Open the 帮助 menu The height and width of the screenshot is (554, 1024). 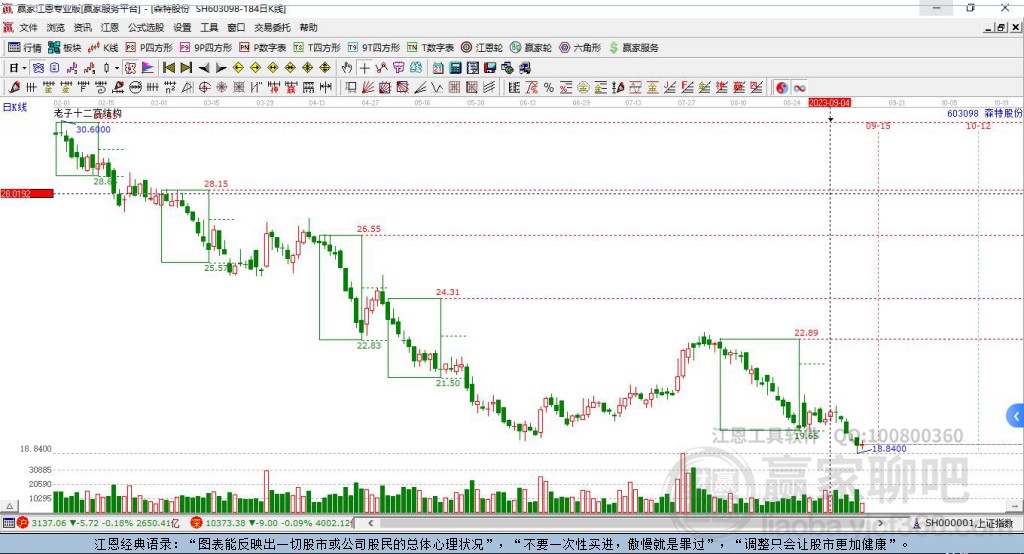click(308, 27)
